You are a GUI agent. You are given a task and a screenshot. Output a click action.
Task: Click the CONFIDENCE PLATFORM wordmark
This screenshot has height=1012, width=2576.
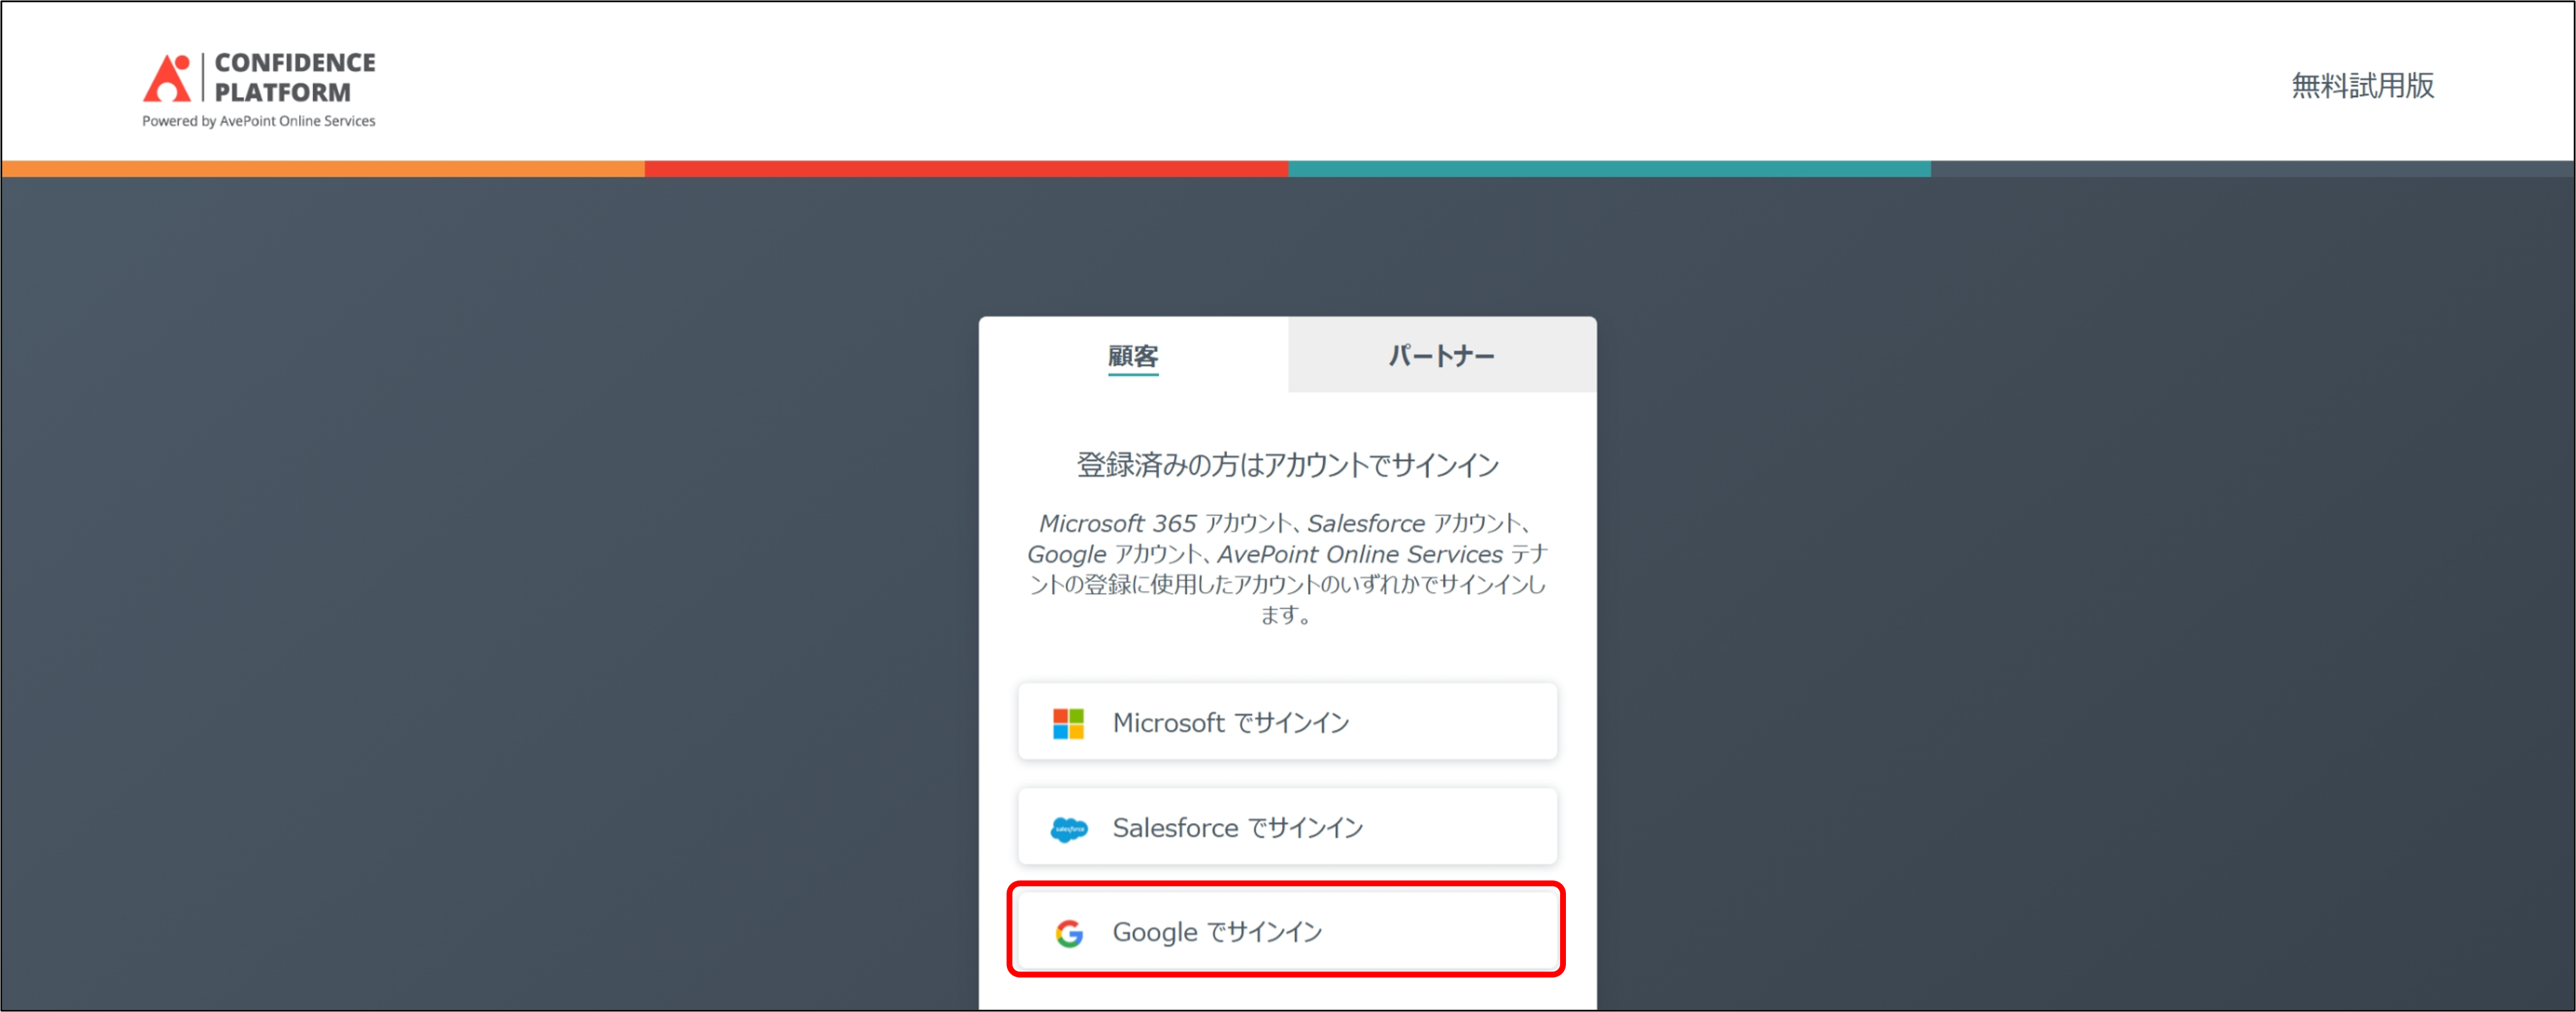tap(294, 77)
